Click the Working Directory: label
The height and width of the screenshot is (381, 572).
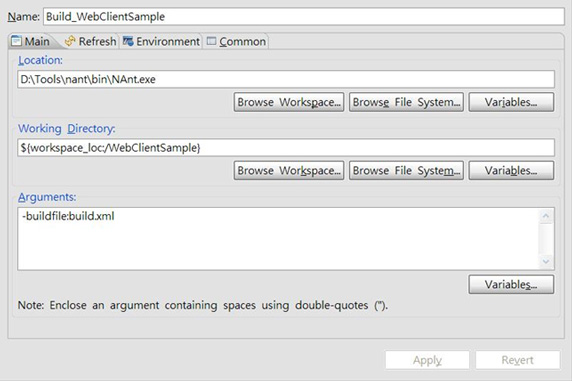pos(67,128)
